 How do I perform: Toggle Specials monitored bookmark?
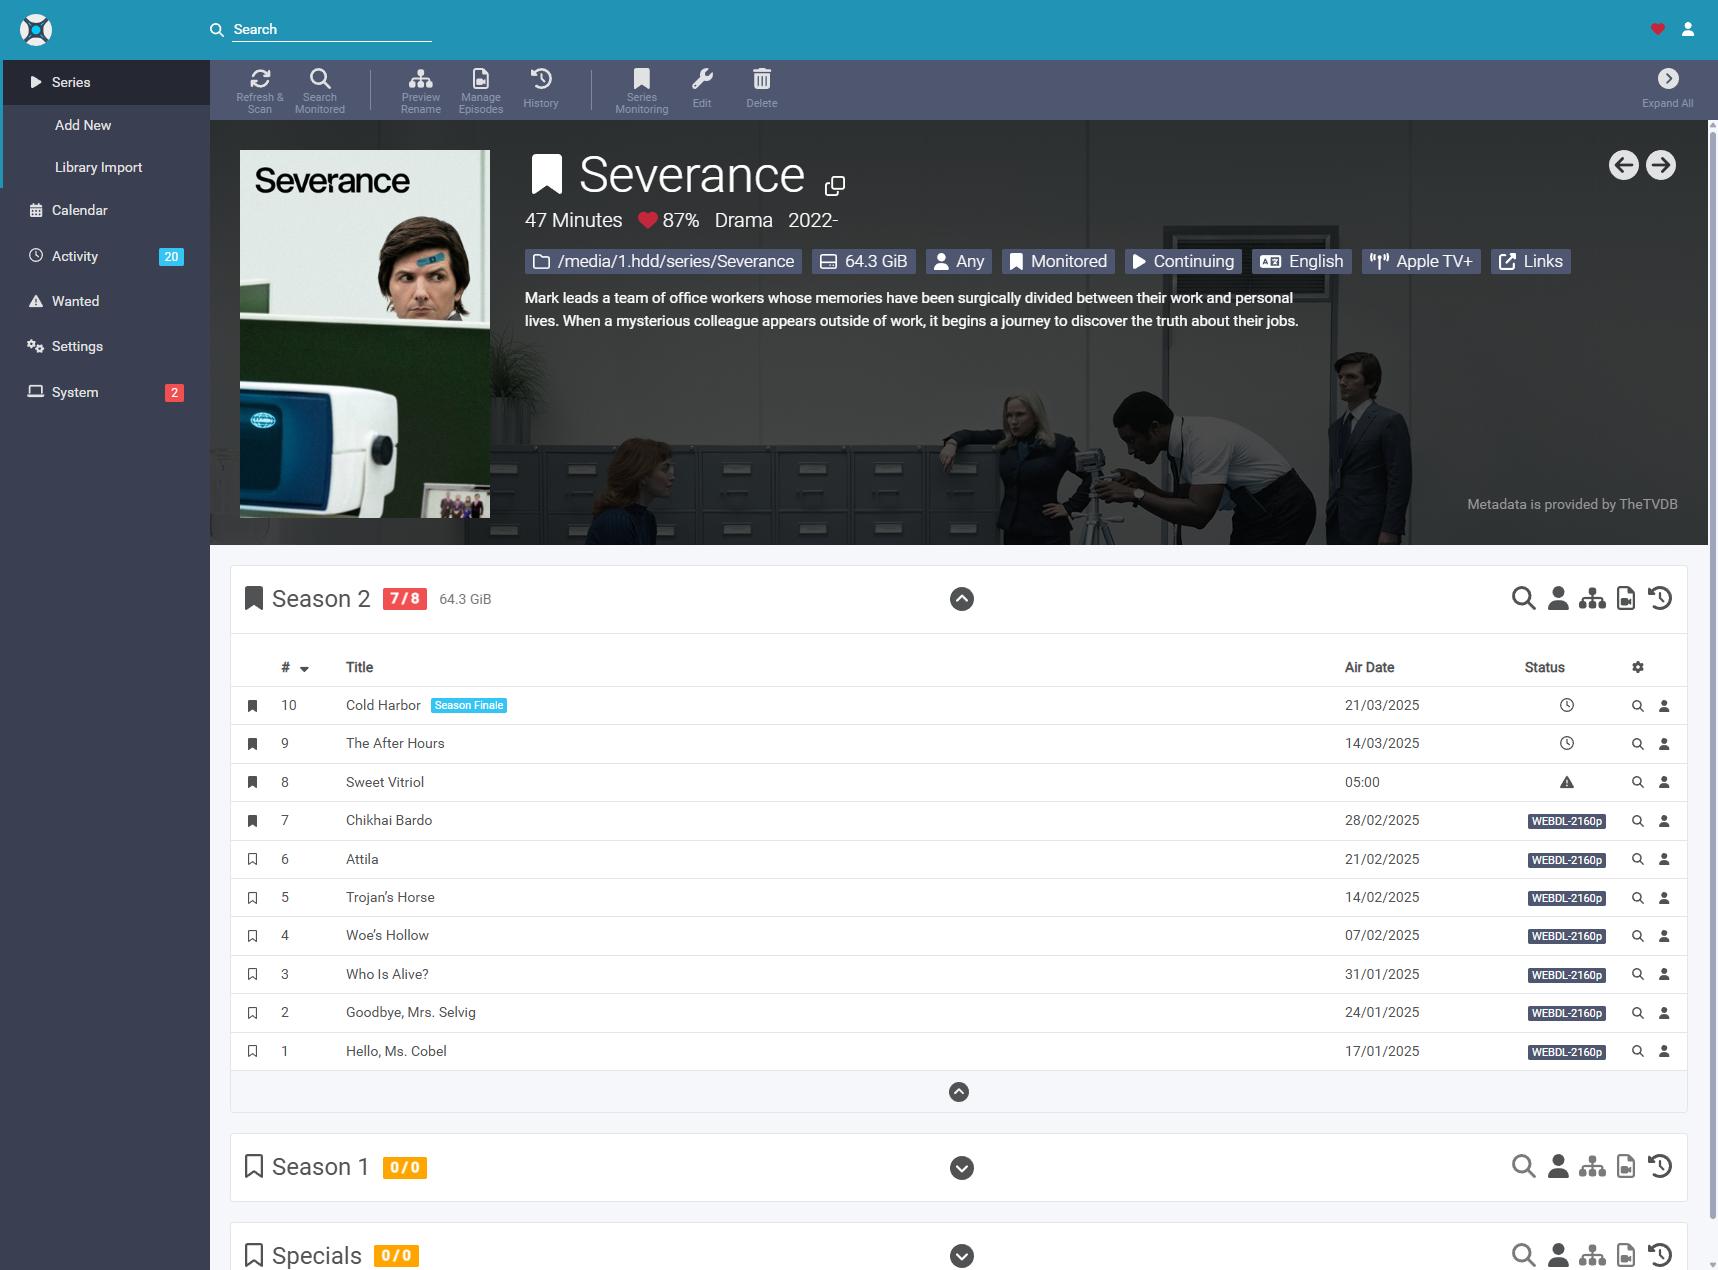pos(254,1254)
